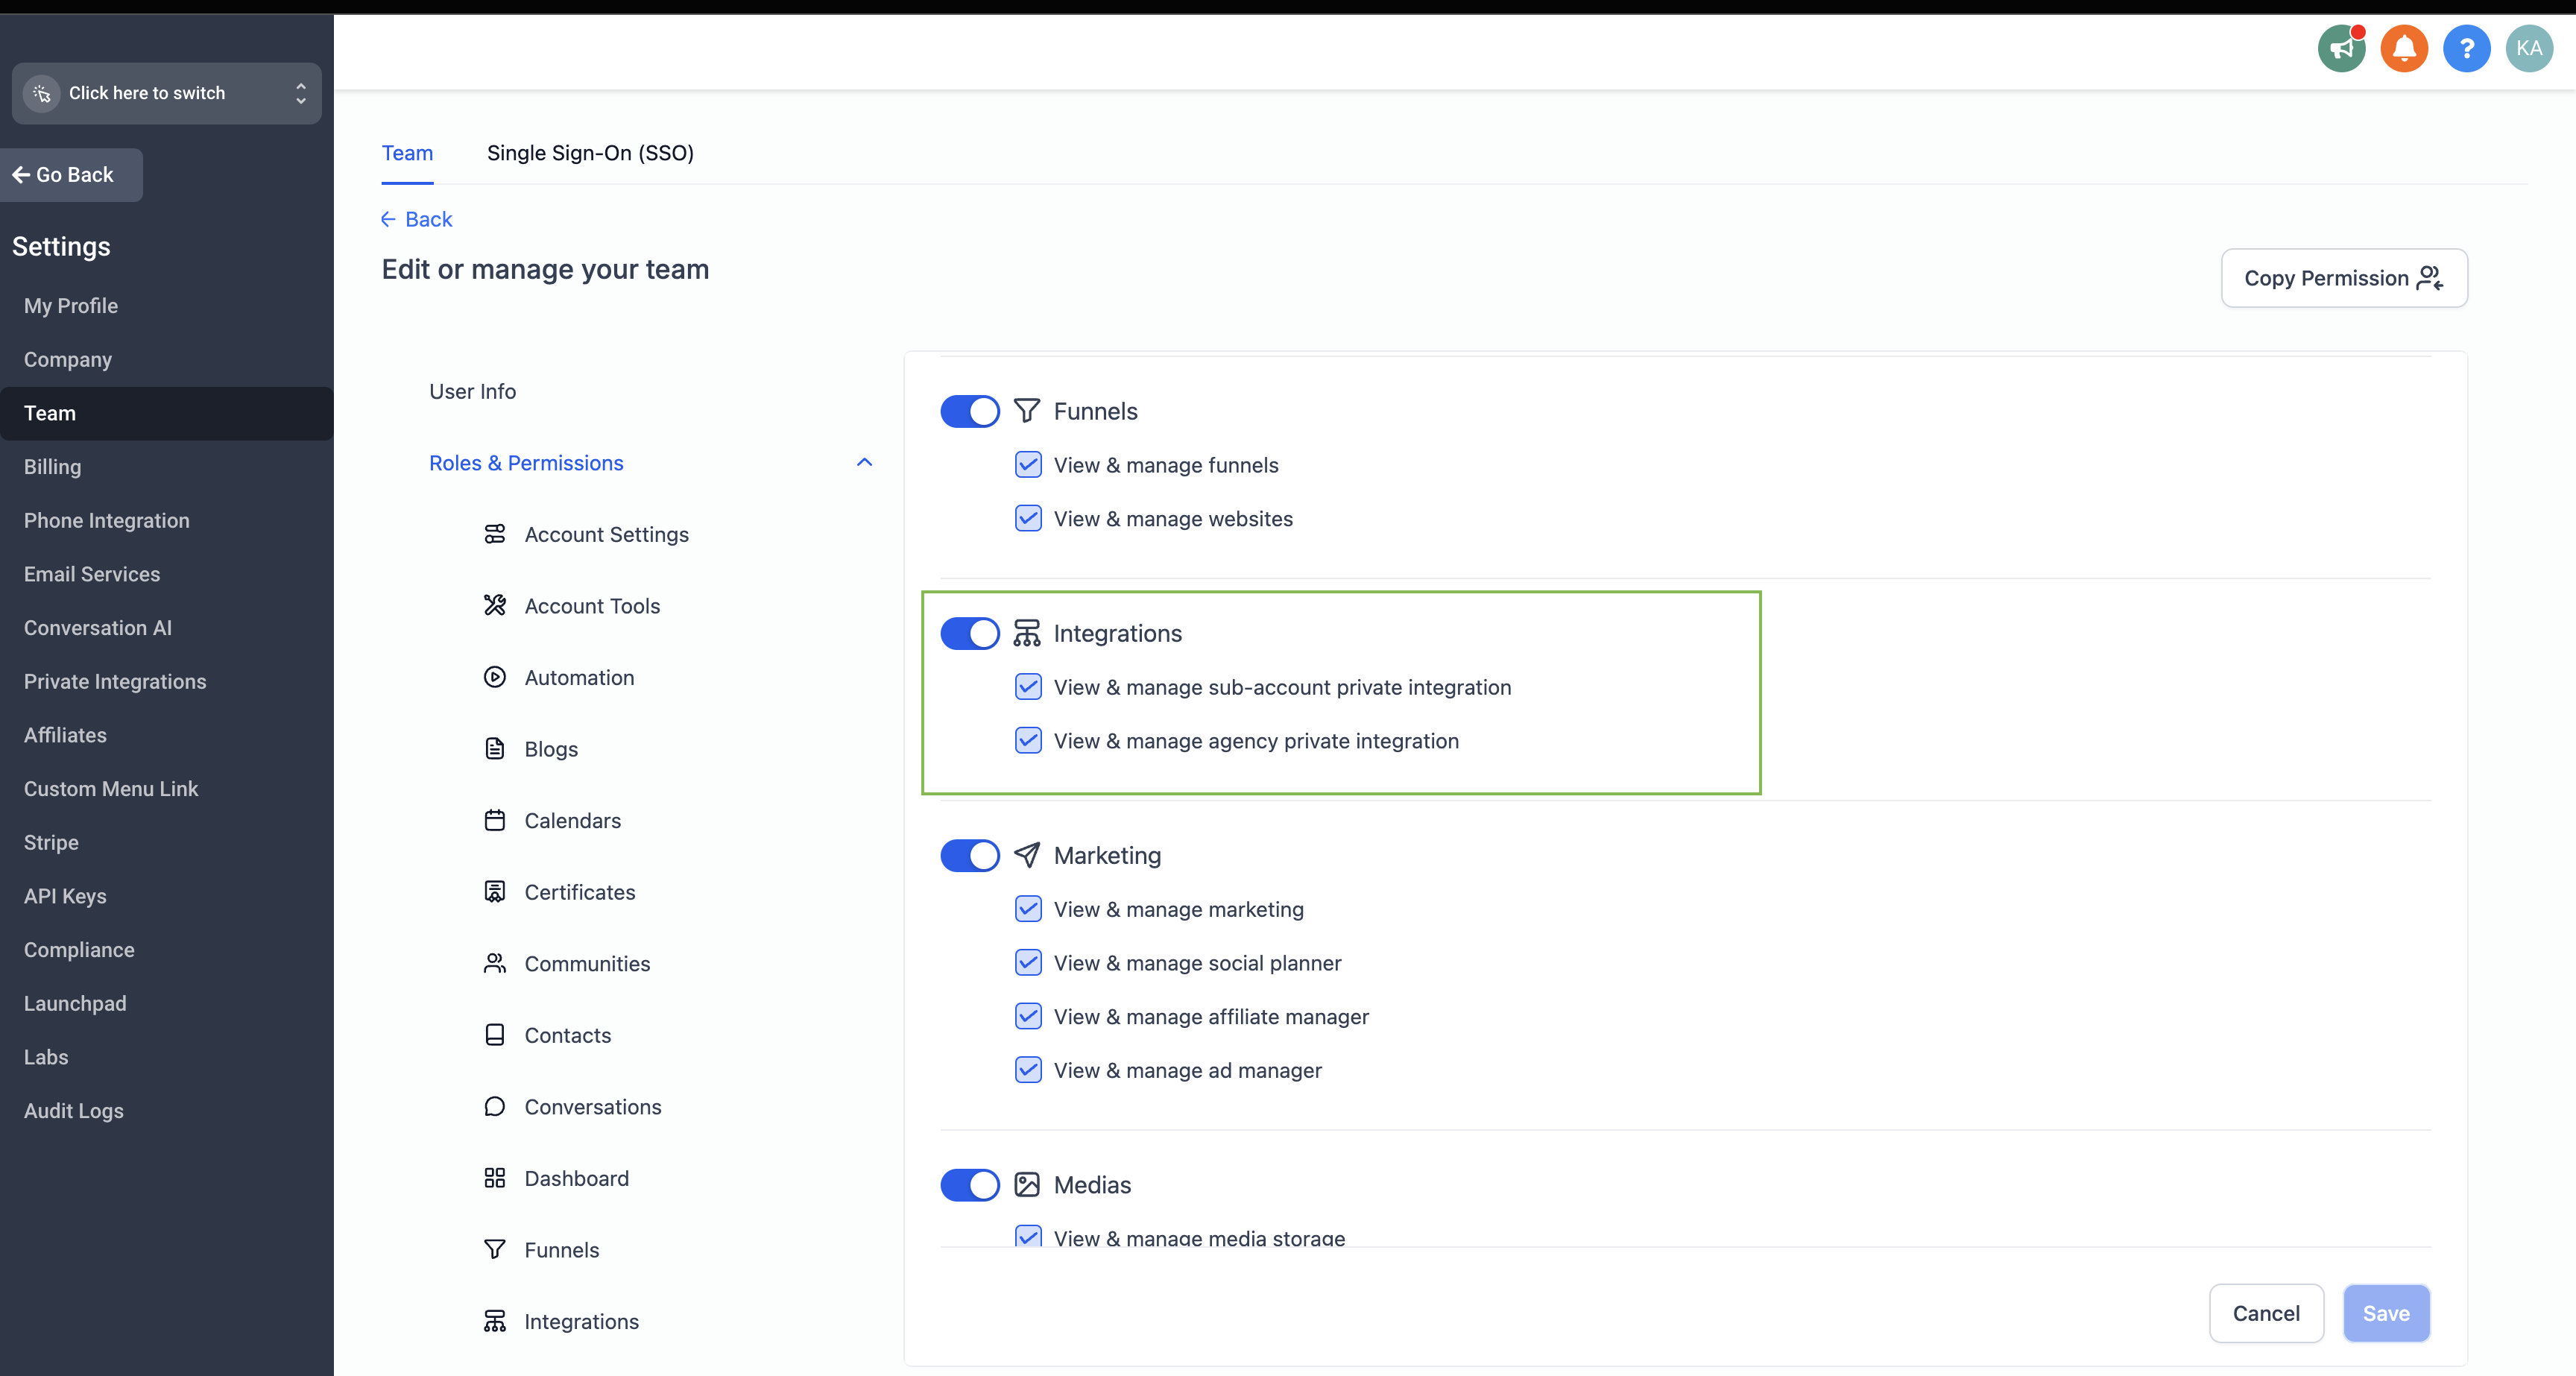Viewport: 2576px width, 1376px height.
Task: Disable the Integrations toggle switch
Action: [969, 633]
